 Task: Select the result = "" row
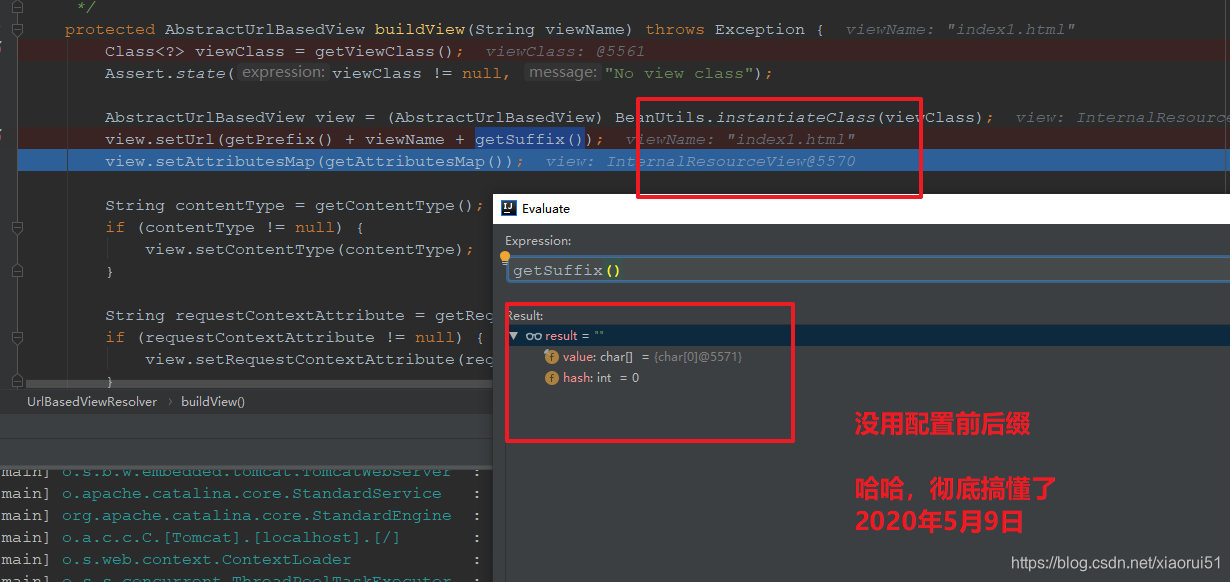point(868,336)
